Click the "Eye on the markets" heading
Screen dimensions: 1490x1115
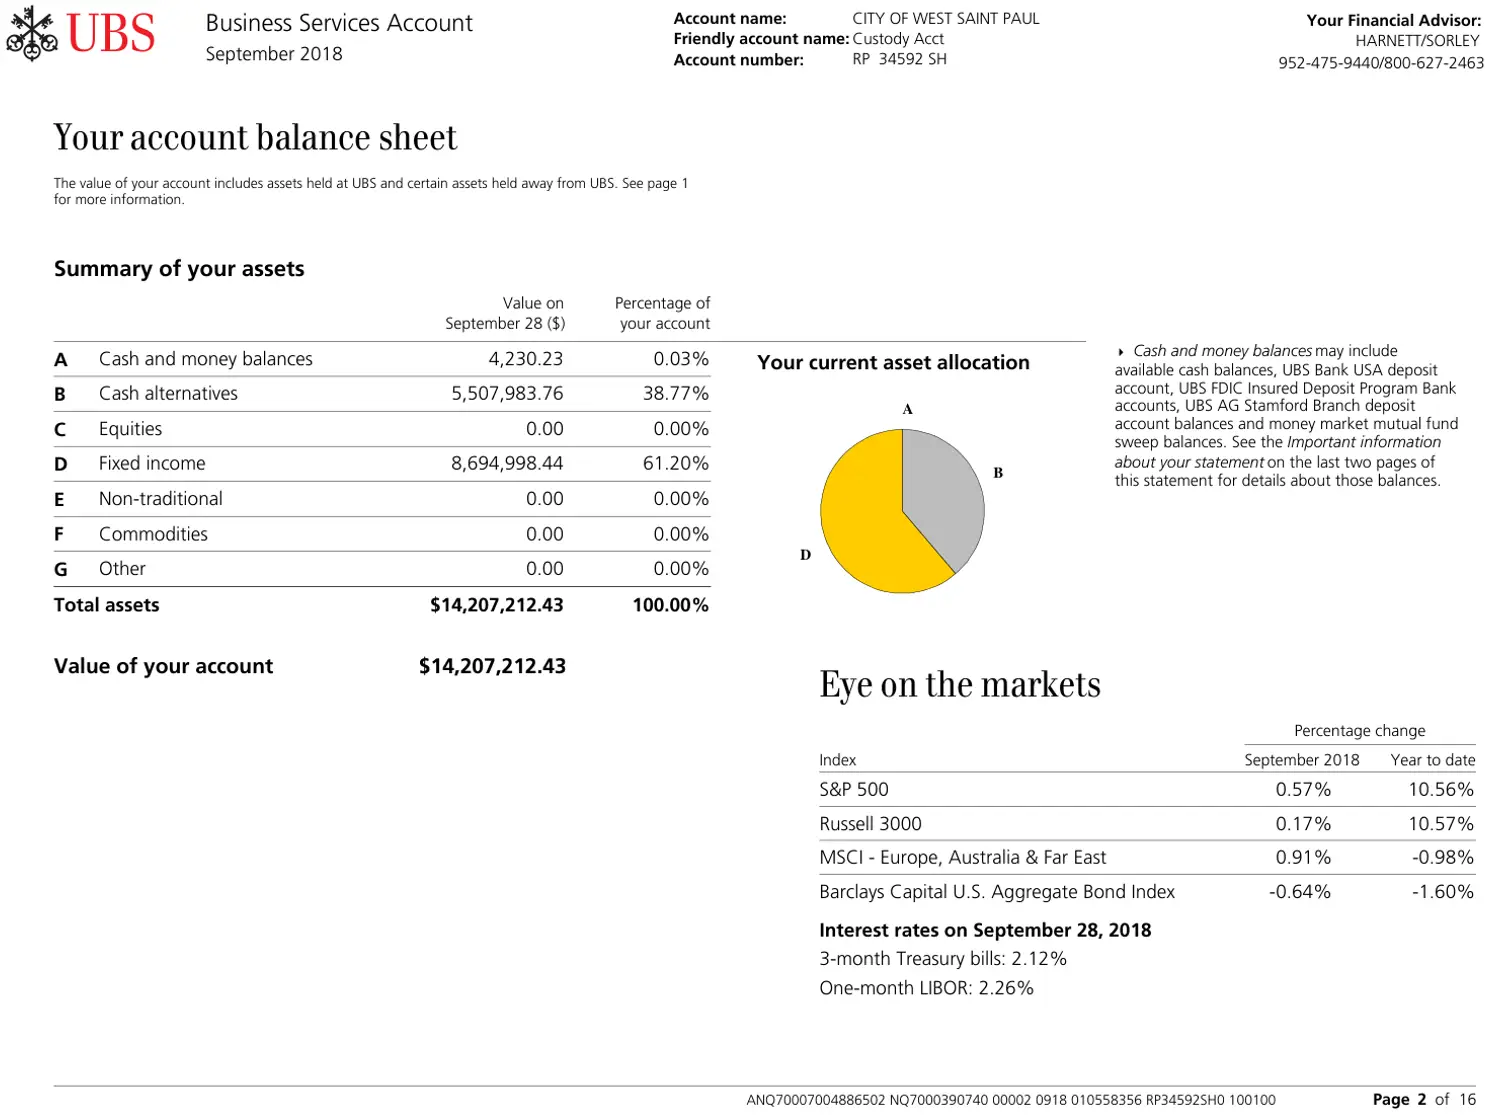pyautogui.click(x=960, y=685)
